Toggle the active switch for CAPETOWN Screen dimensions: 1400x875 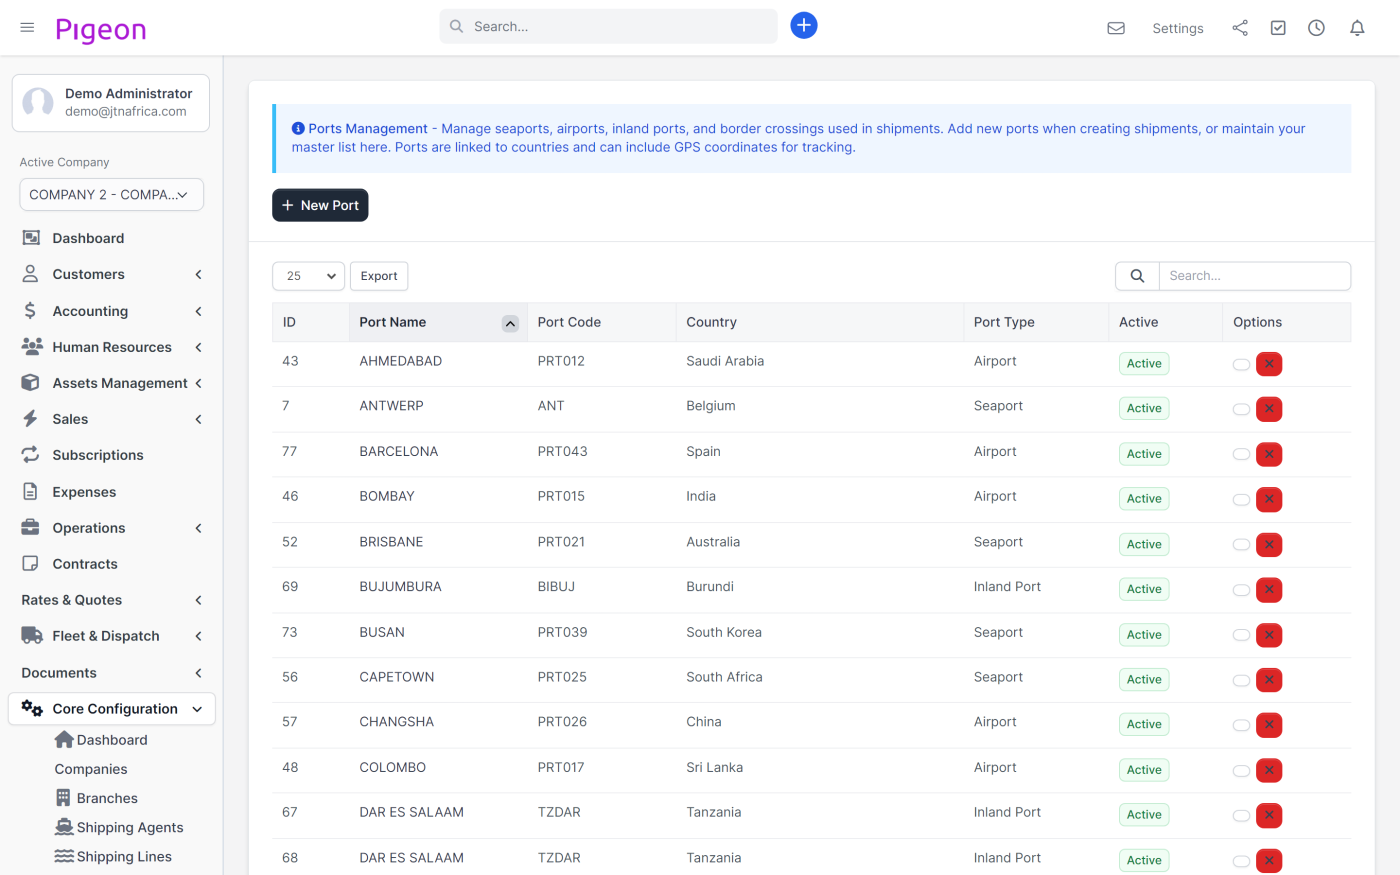(x=1241, y=681)
